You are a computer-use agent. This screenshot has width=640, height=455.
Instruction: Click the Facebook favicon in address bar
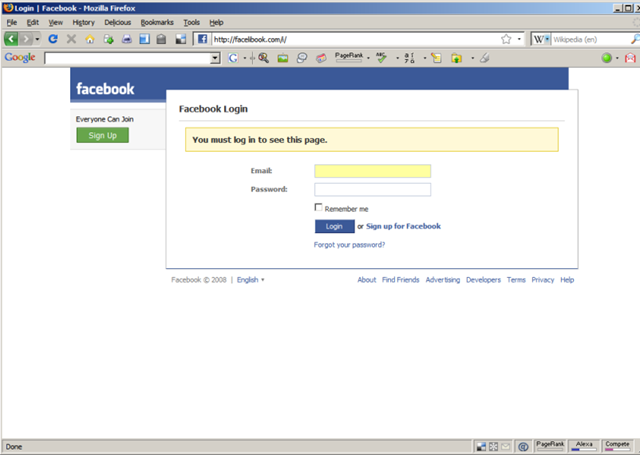[202, 39]
